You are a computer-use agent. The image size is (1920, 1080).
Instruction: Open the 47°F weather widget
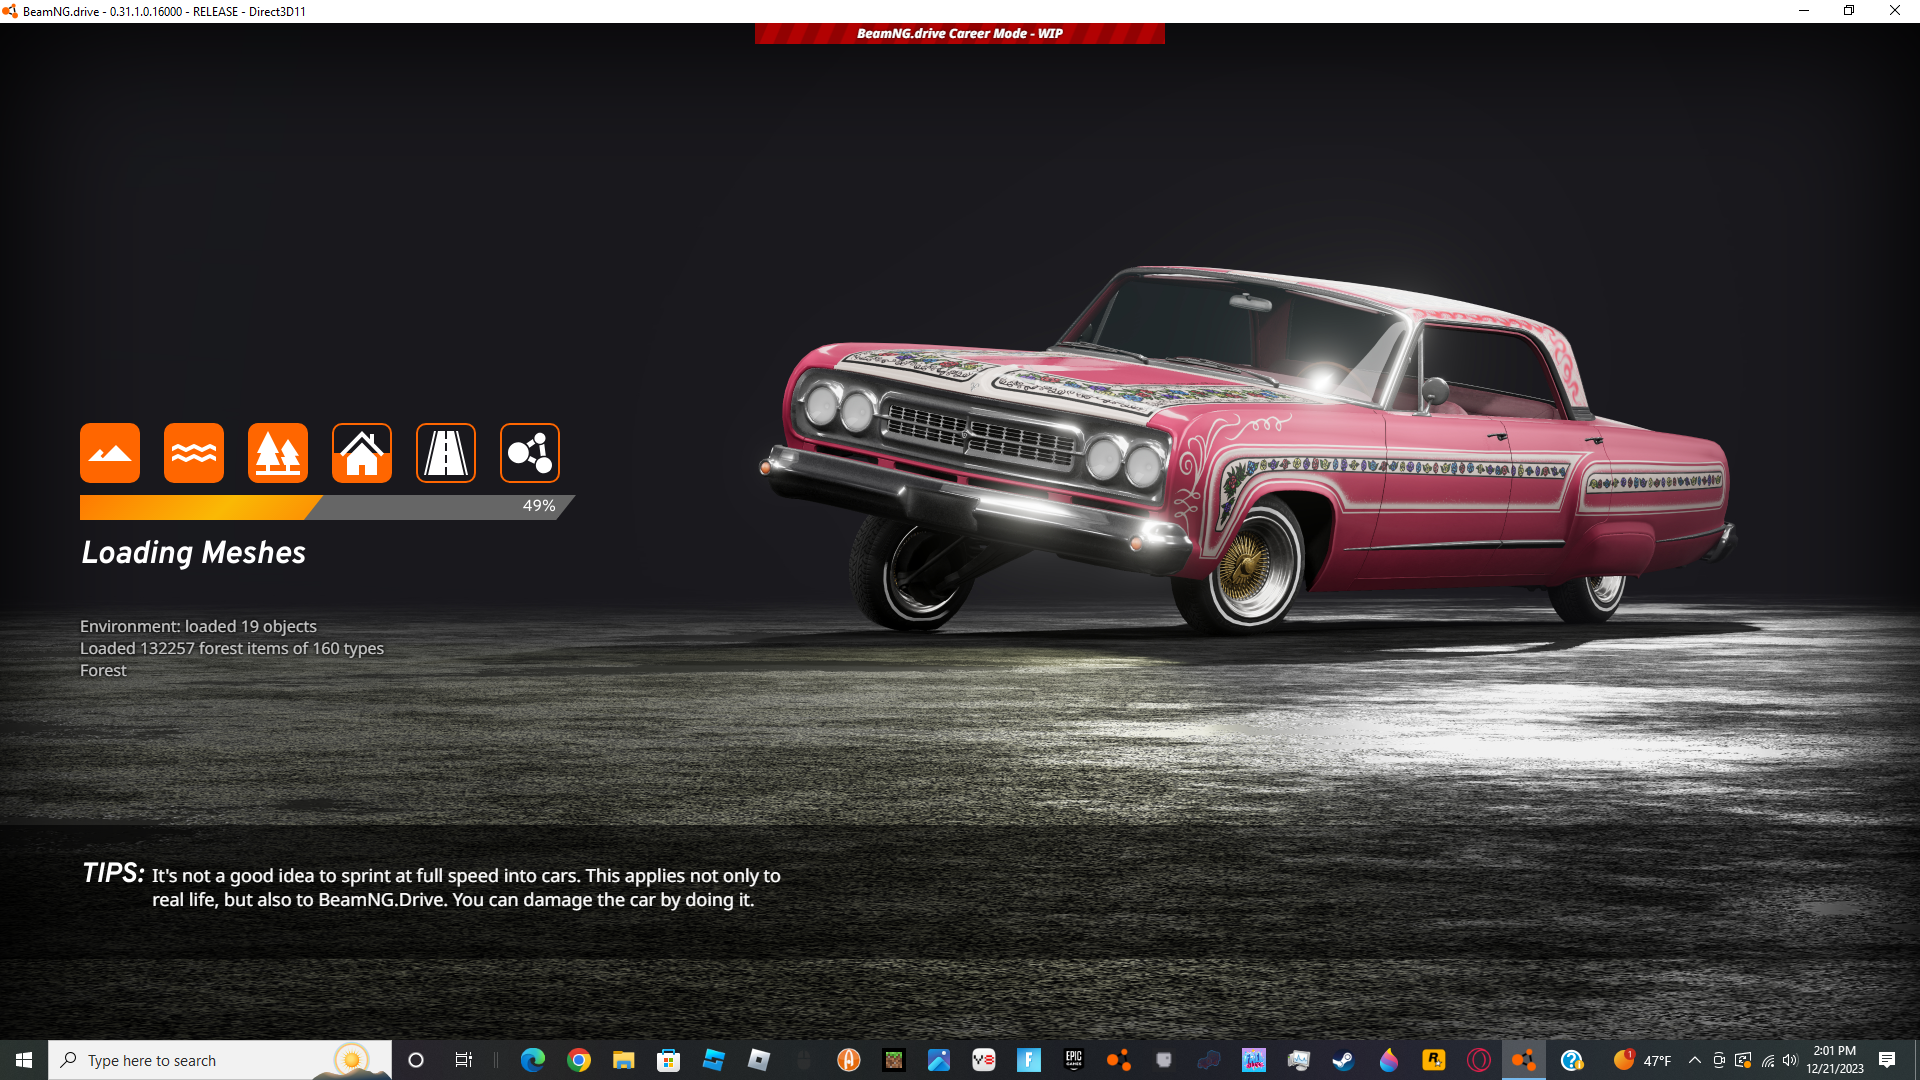[x=1643, y=1060]
